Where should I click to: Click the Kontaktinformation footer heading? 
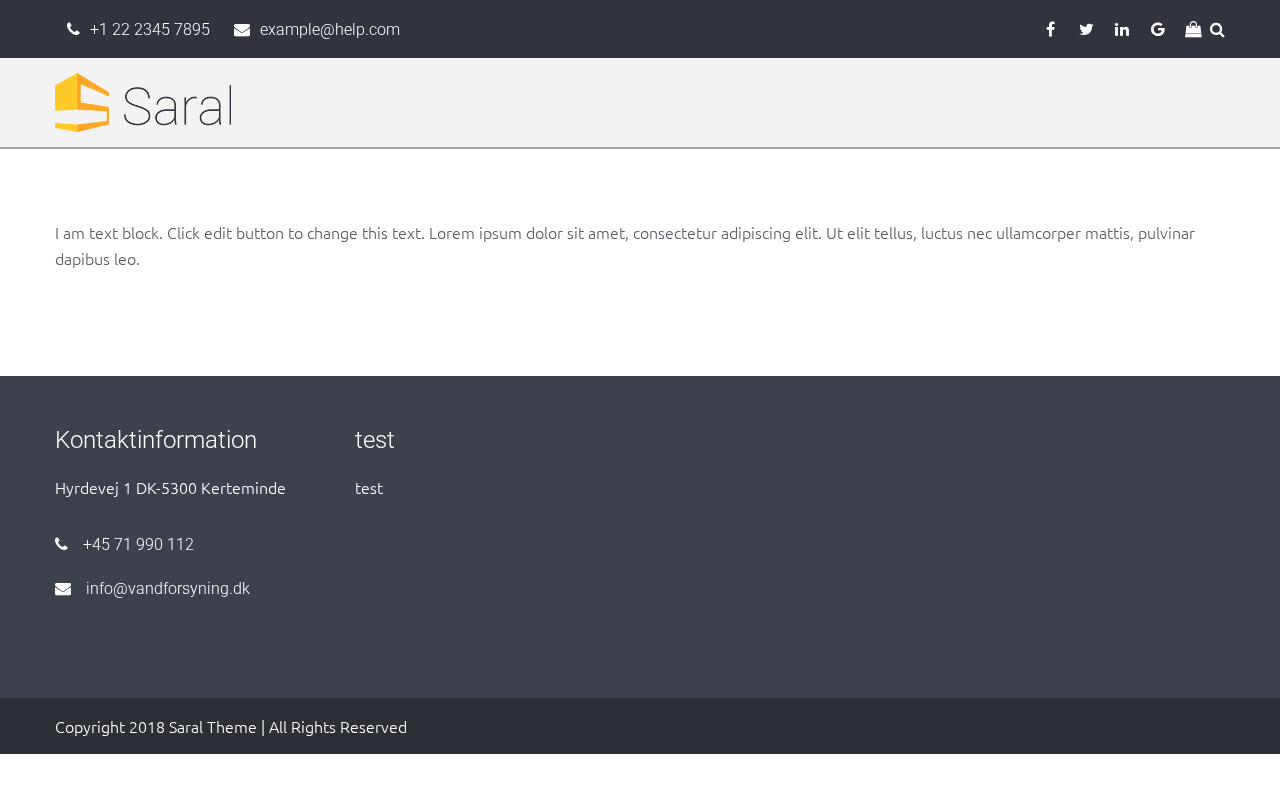[156, 440]
